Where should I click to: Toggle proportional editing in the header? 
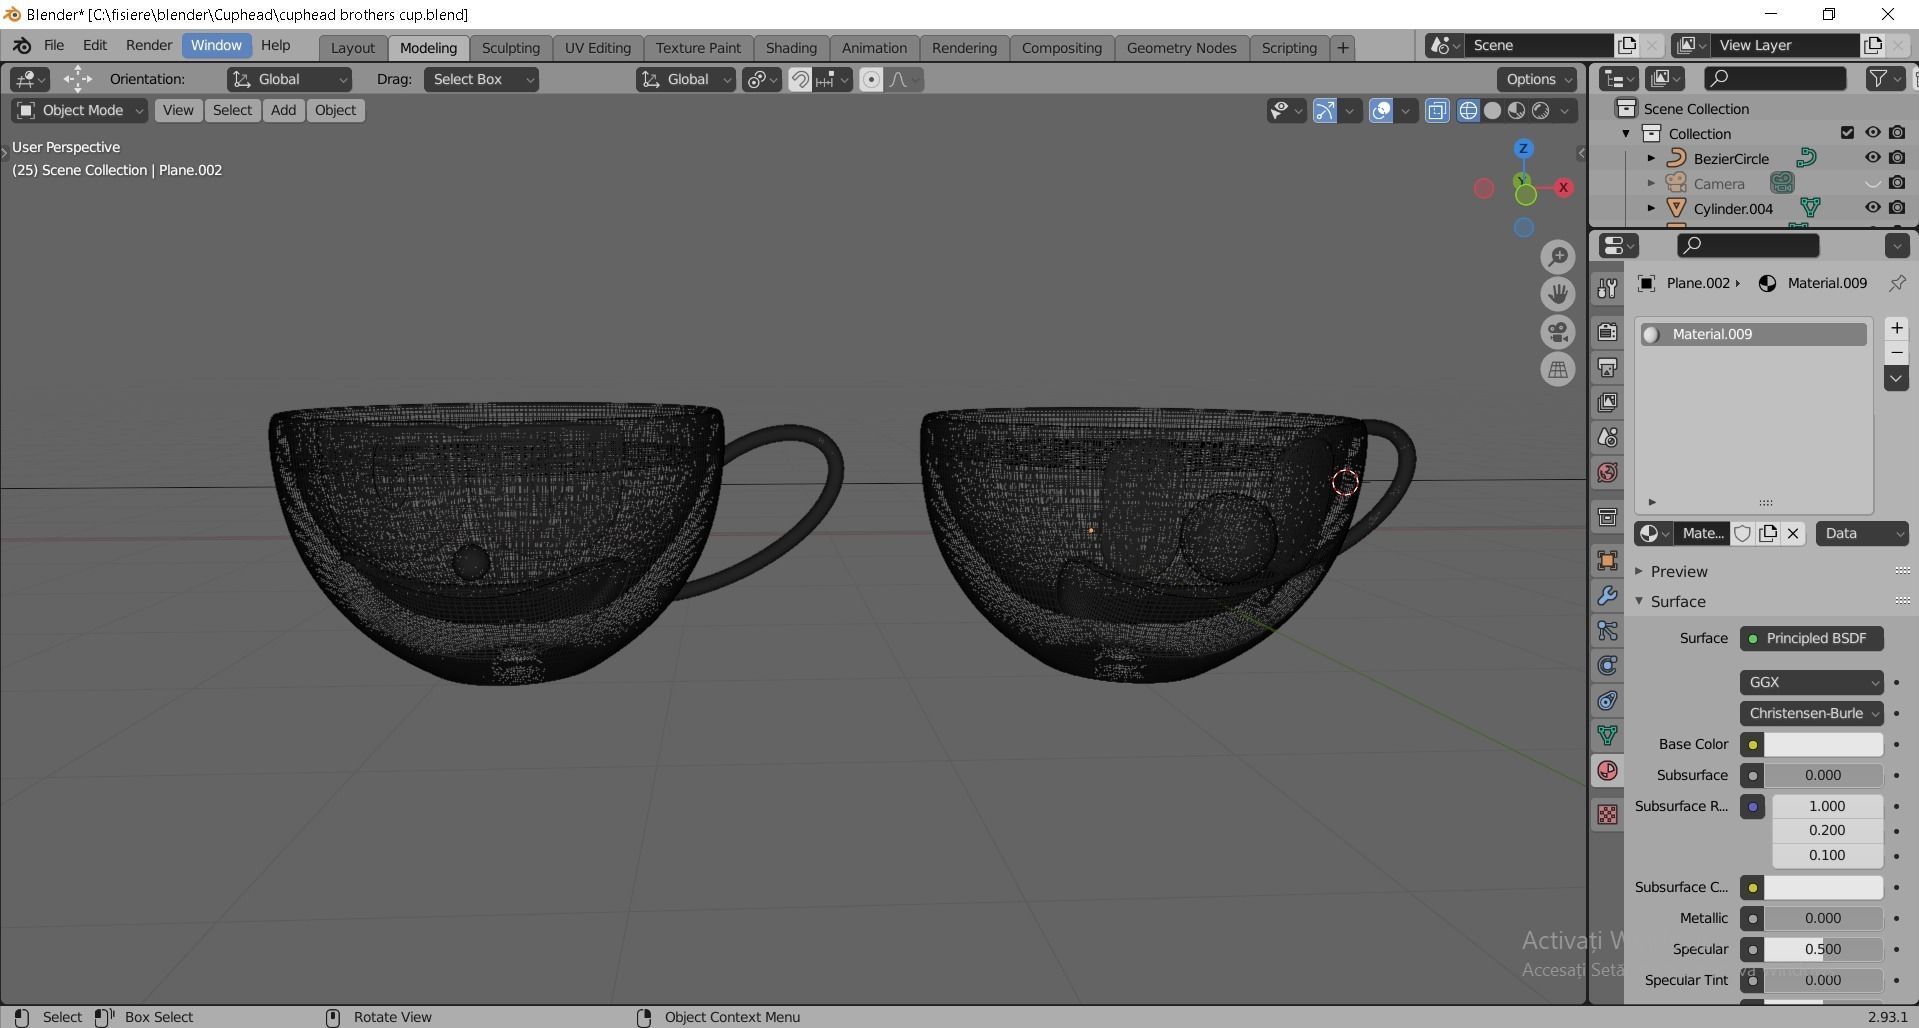[x=871, y=79]
